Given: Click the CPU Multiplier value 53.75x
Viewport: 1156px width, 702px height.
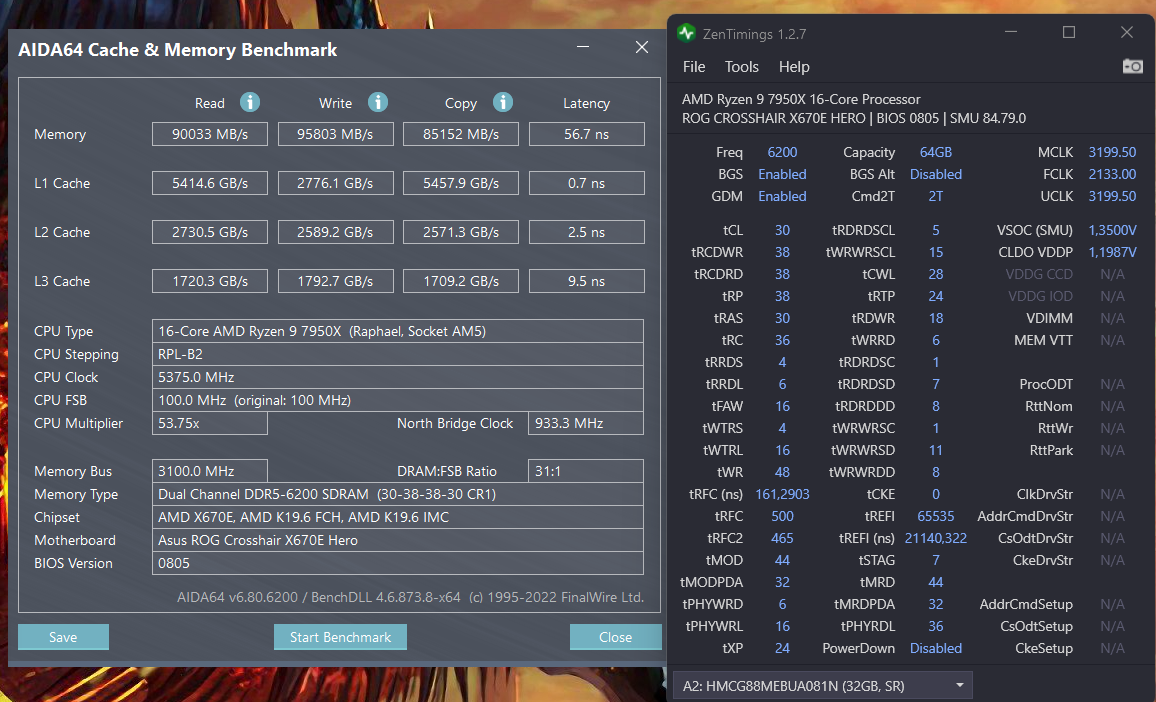Looking at the screenshot, I should point(210,423).
